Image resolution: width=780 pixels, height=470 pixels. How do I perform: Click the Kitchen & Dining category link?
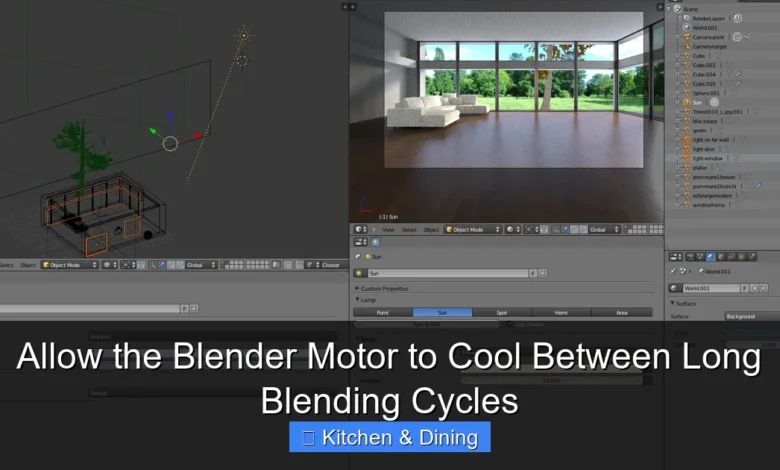pyautogui.click(x=390, y=437)
